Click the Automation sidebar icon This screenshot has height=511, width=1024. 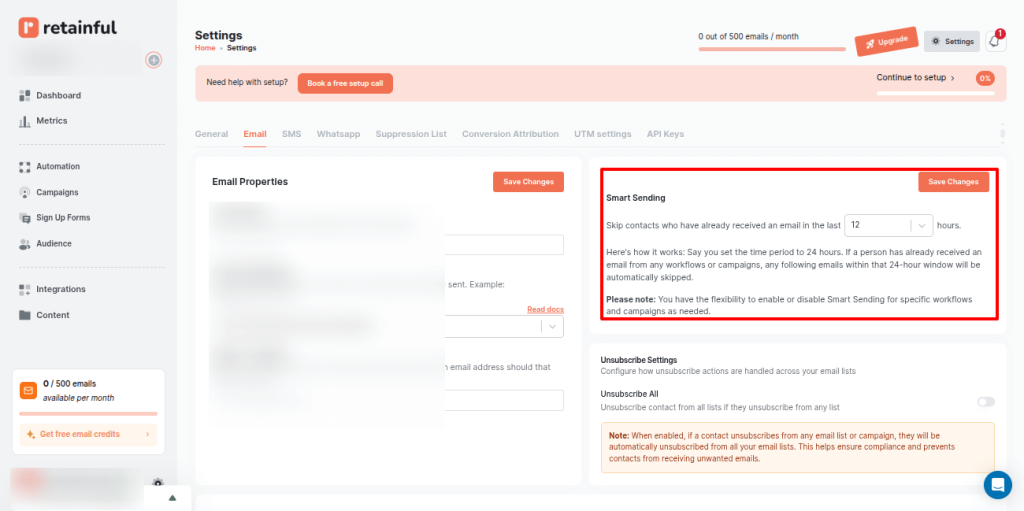[25, 167]
